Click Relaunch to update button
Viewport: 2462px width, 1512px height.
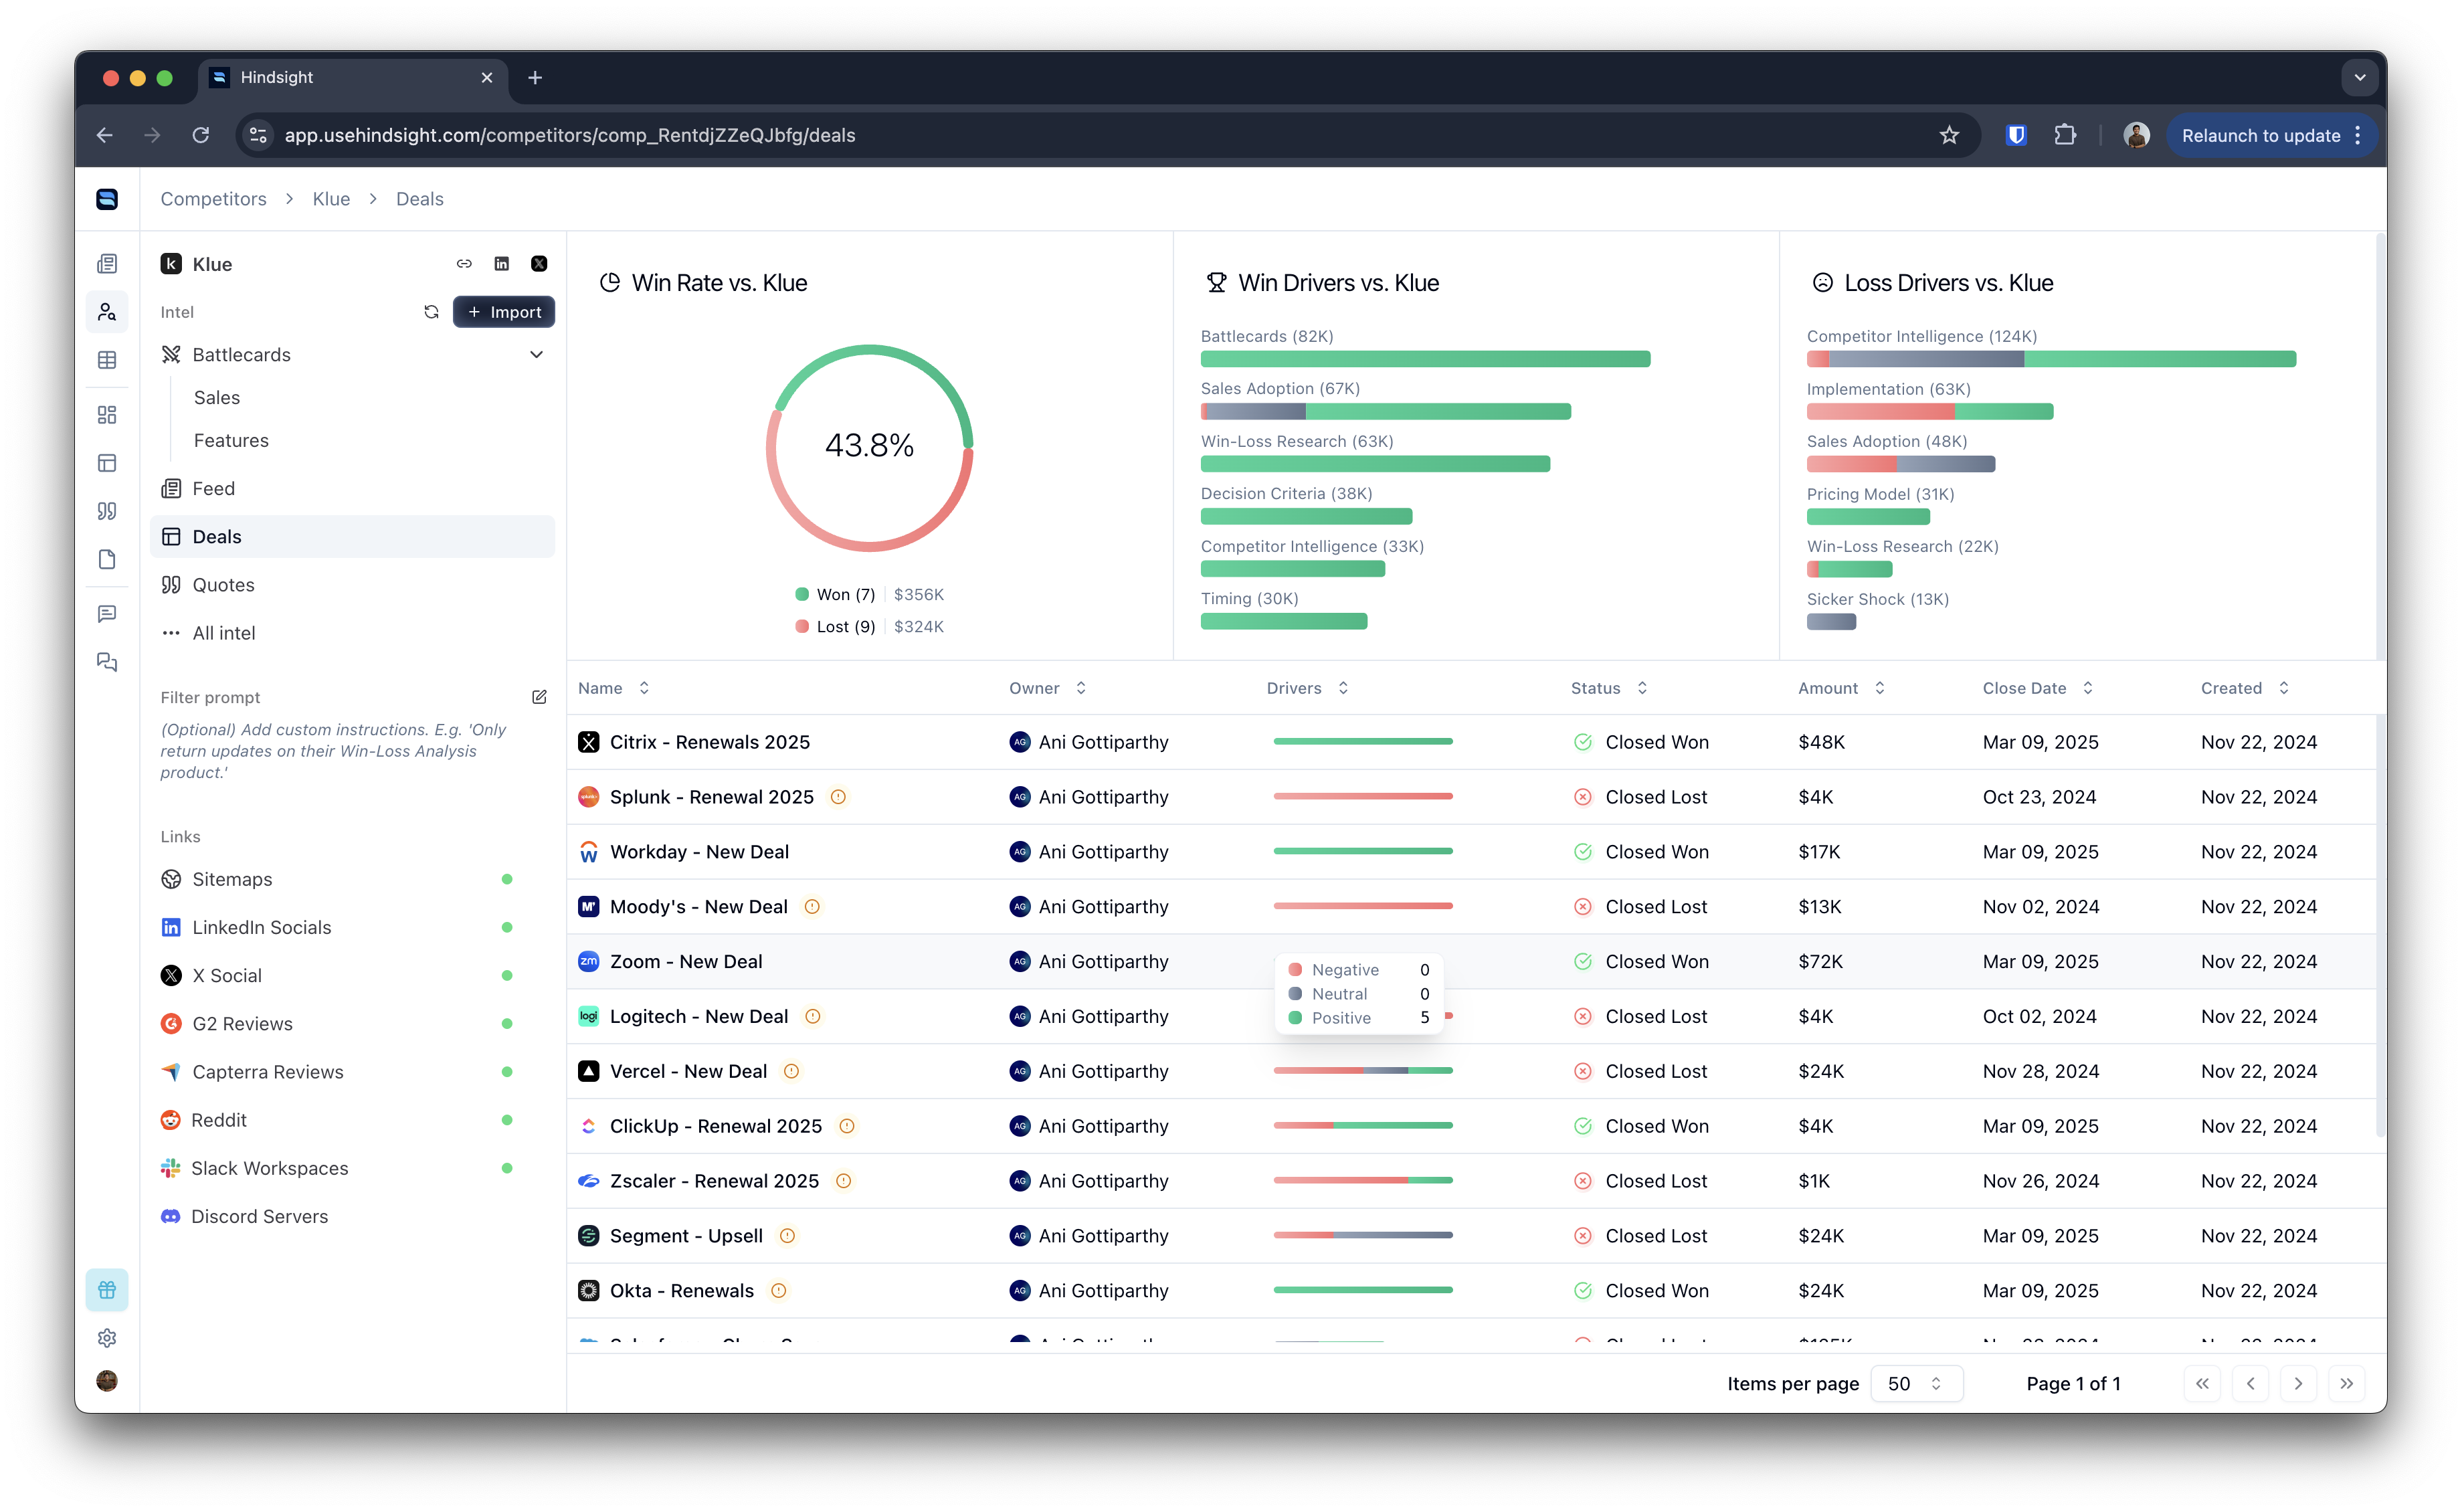2271,135
